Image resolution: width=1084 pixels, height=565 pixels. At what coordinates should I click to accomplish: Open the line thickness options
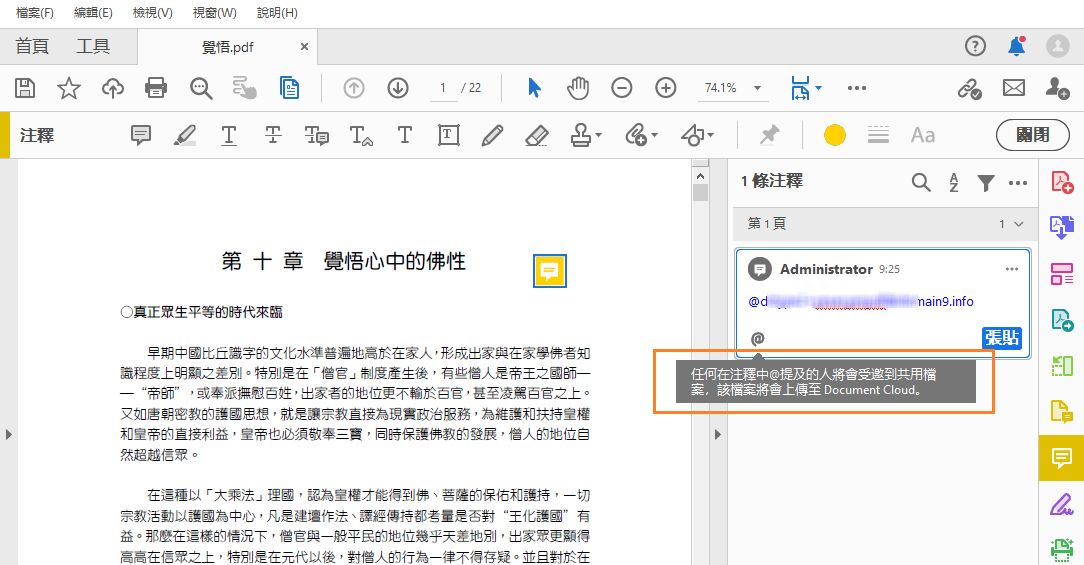pos(878,135)
